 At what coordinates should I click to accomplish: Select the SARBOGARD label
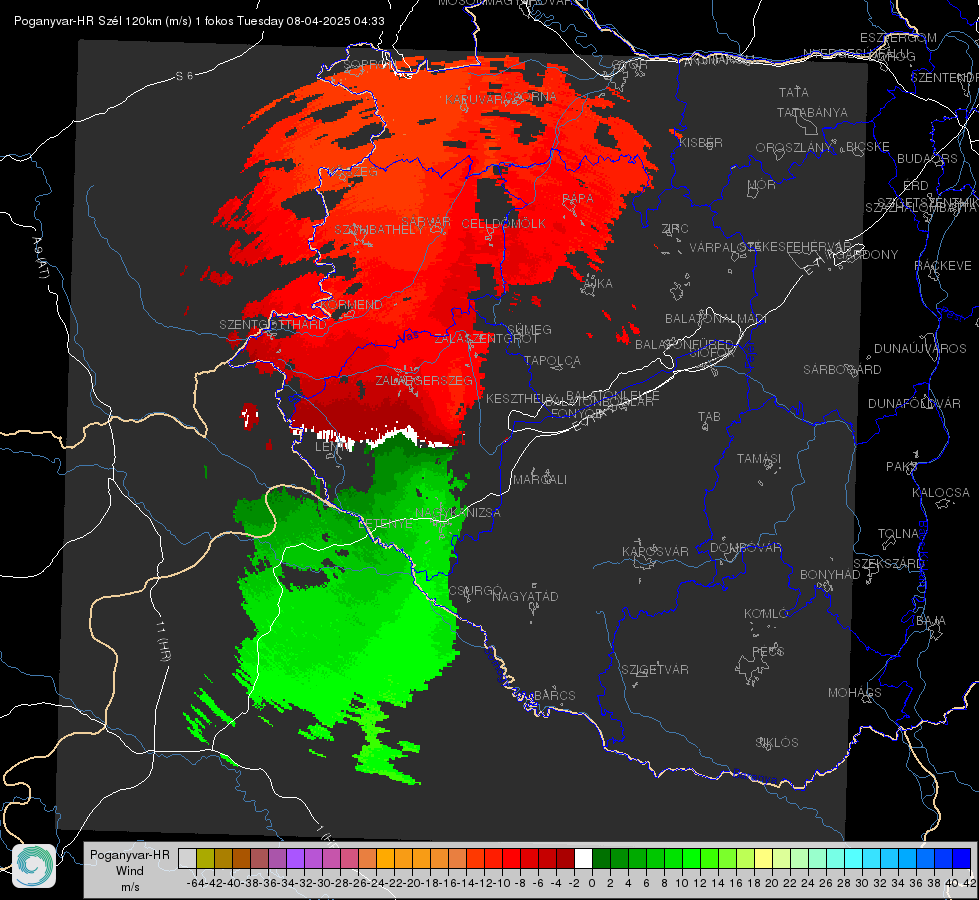(842, 370)
